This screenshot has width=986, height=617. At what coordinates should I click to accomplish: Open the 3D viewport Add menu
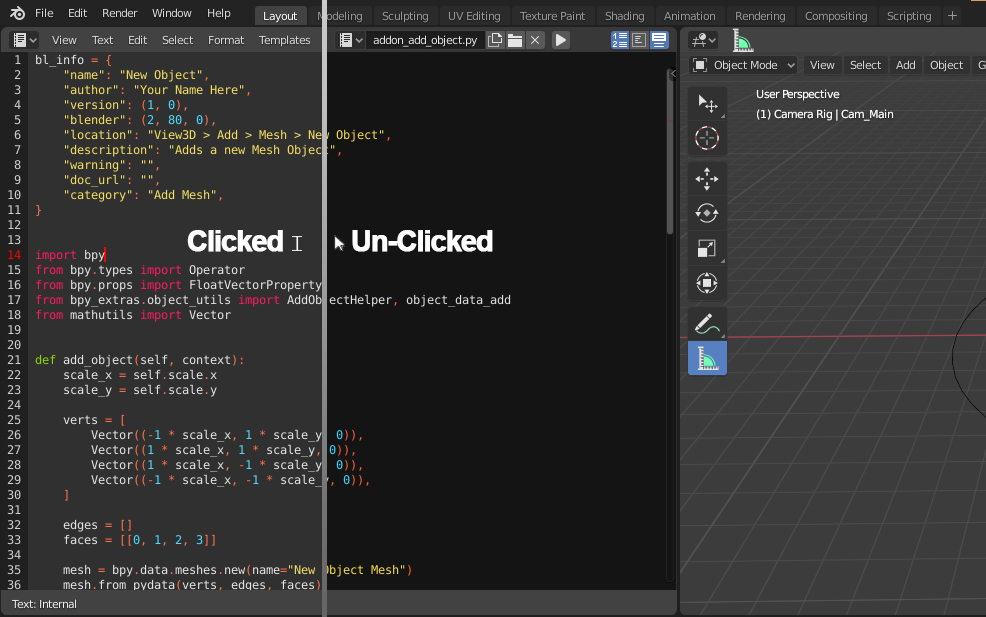(906, 65)
